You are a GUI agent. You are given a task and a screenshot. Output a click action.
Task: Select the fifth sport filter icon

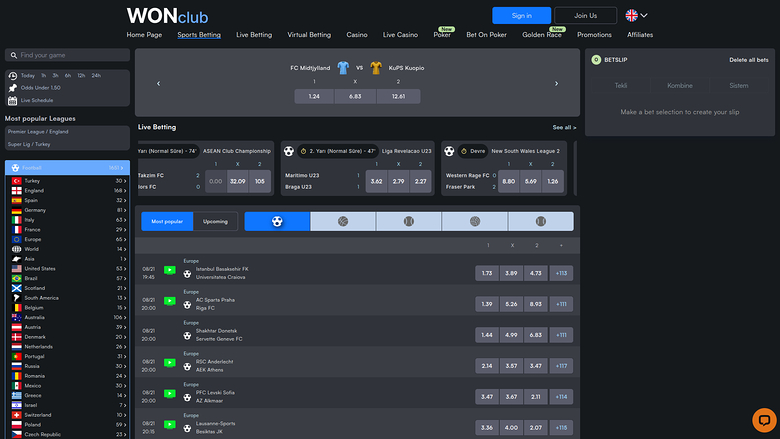coord(541,221)
